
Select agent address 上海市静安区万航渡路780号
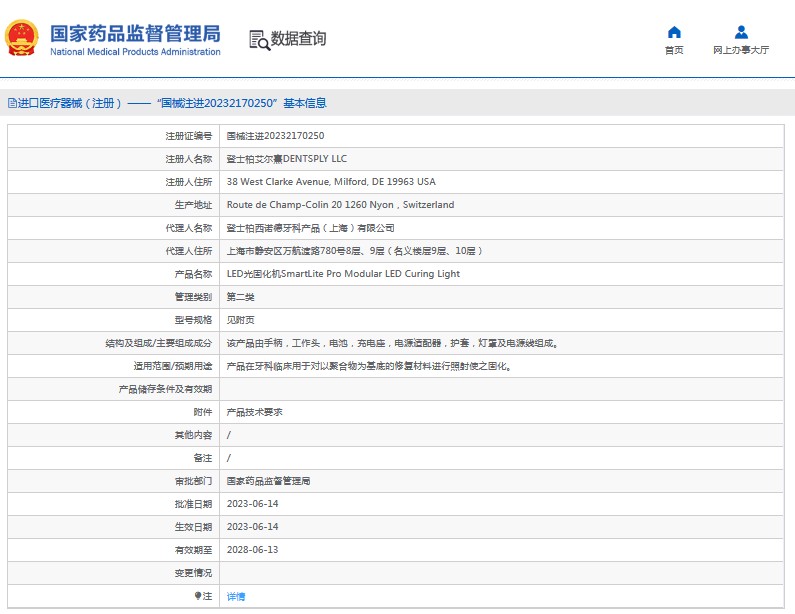[354, 251]
